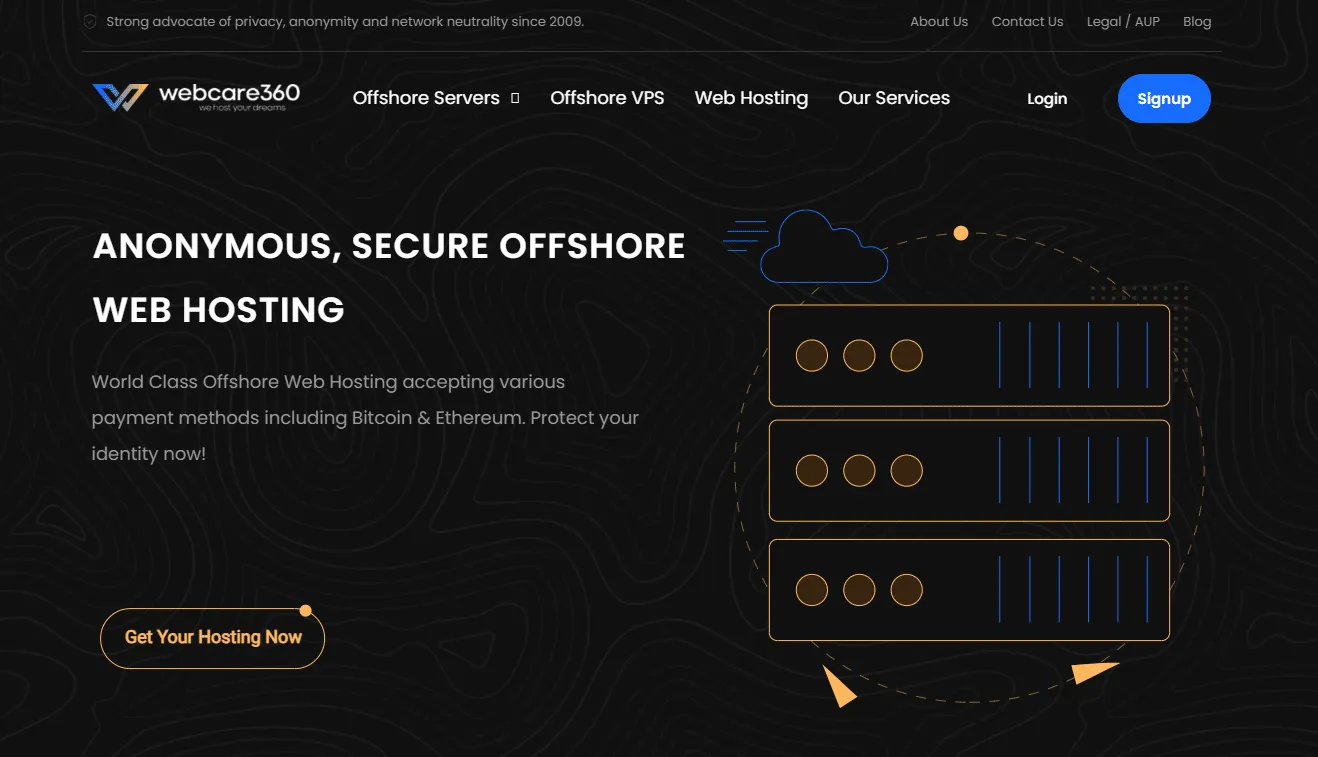Open the Our Services menu item
Viewport: 1318px width, 757px height.
click(894, 98)
